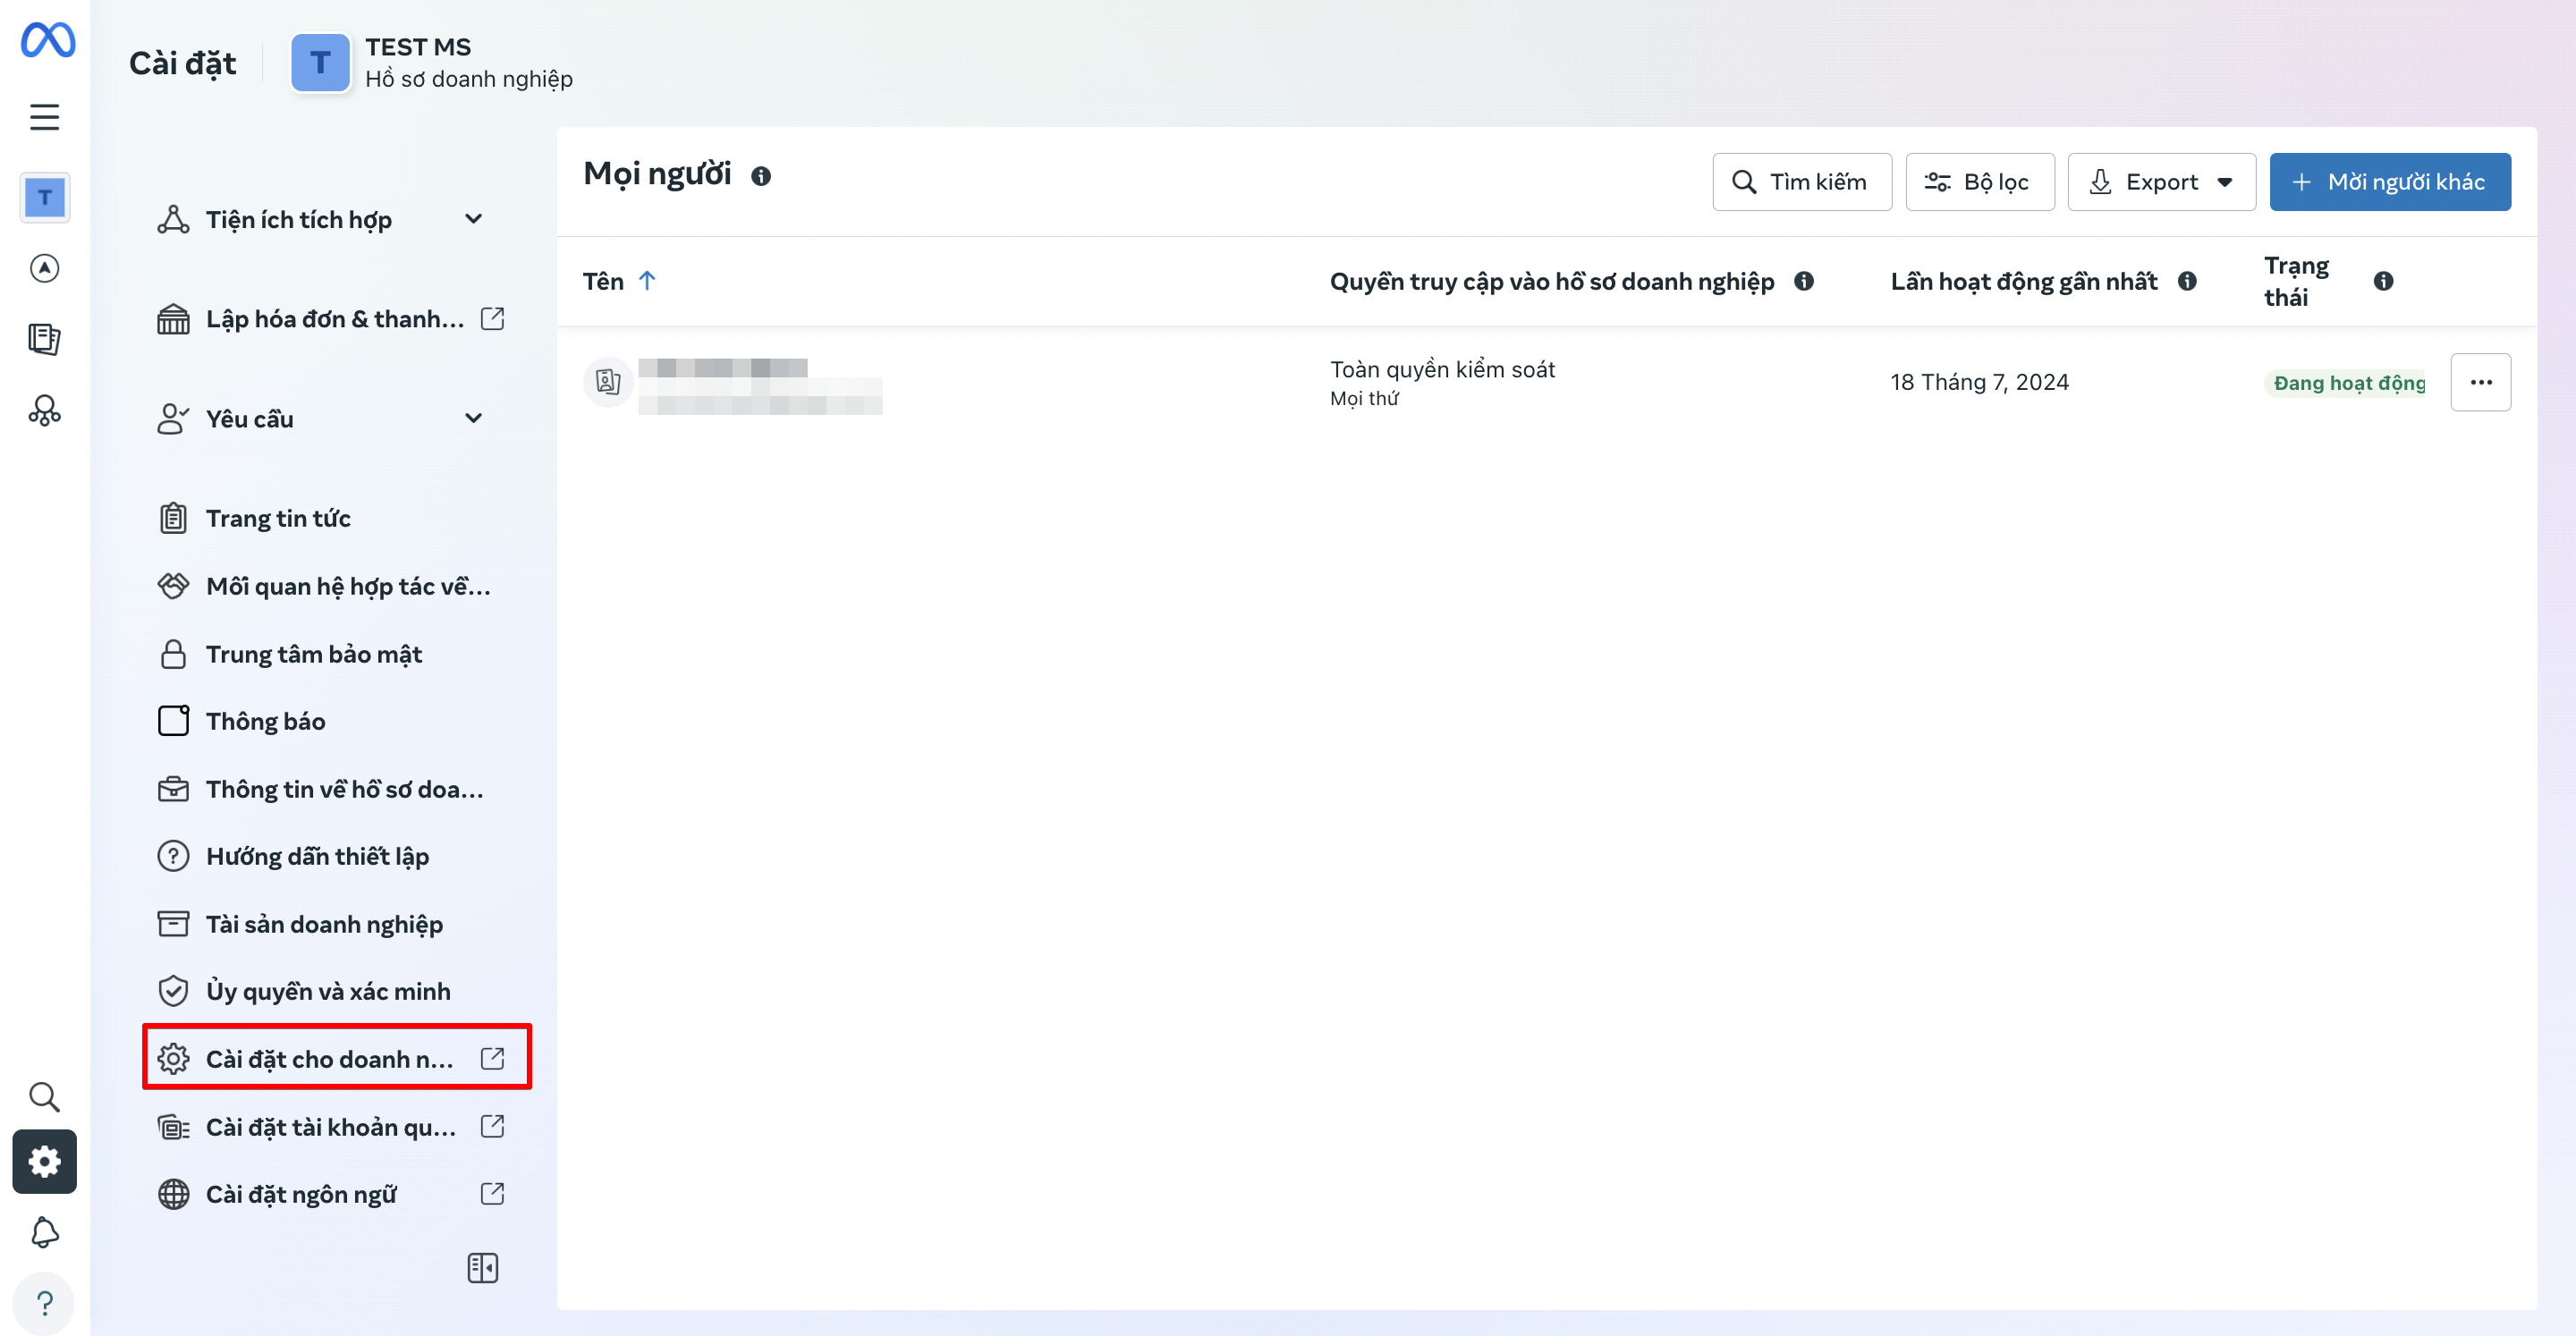Viewport: 2576px width, 1336px height.
Task: Open the Export dropdown
Action: pyautogui.click(x=2161, y=182)
